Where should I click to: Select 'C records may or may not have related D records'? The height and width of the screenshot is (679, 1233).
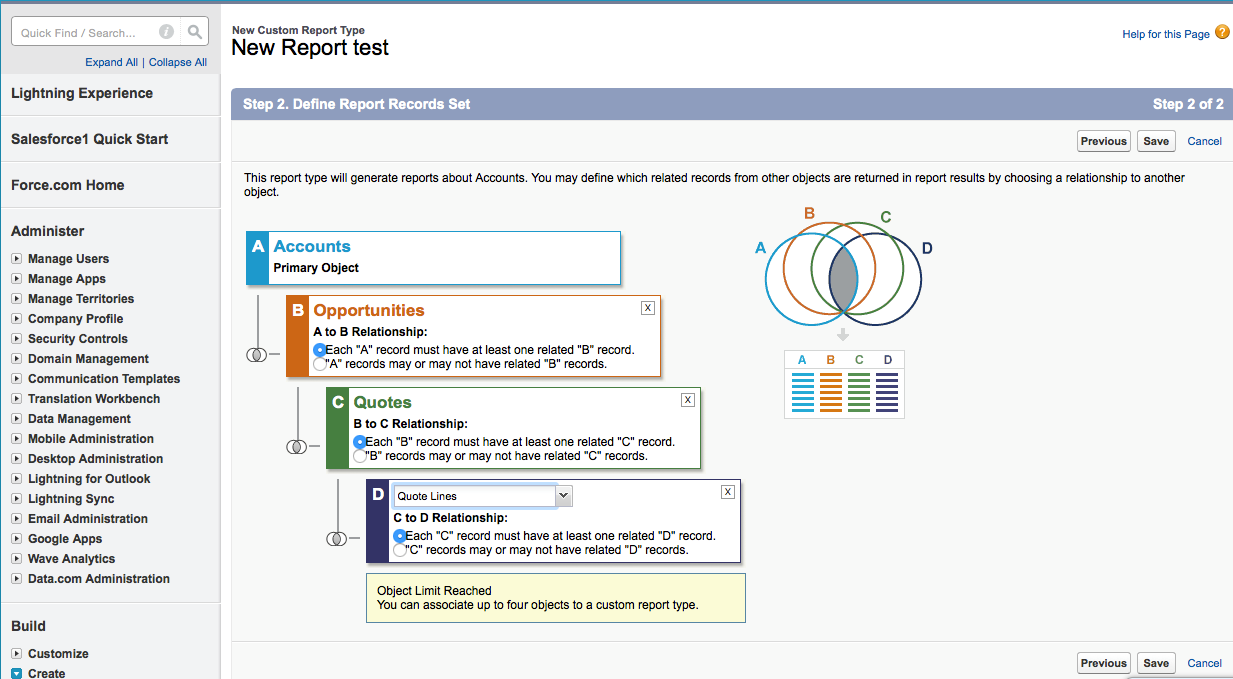(x=399, y=547)
